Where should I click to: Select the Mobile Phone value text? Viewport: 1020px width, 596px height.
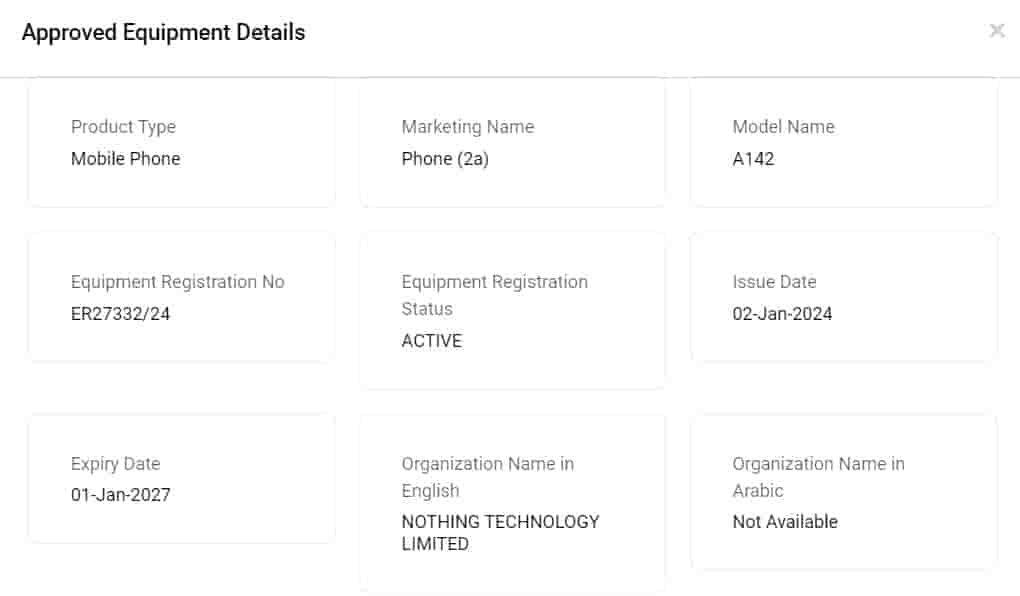coord(125,159)
